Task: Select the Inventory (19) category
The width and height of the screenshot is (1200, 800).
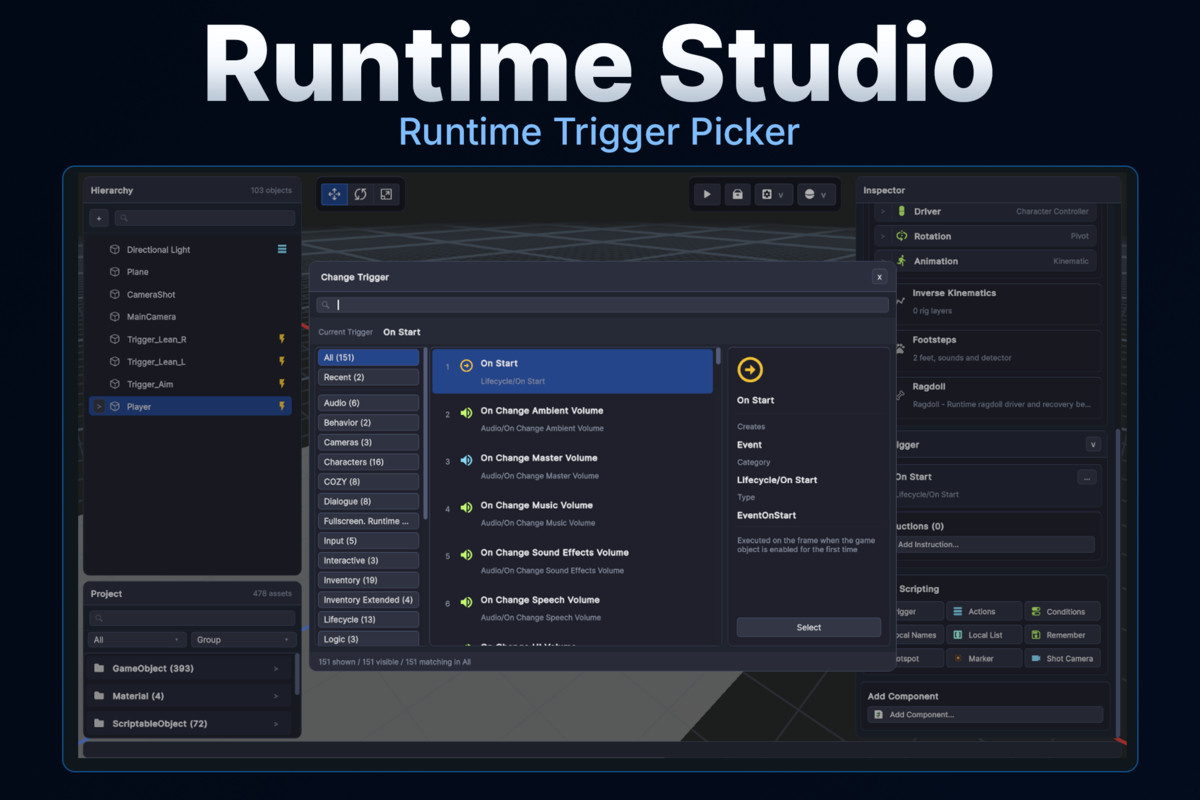Action: click(368, 580)
